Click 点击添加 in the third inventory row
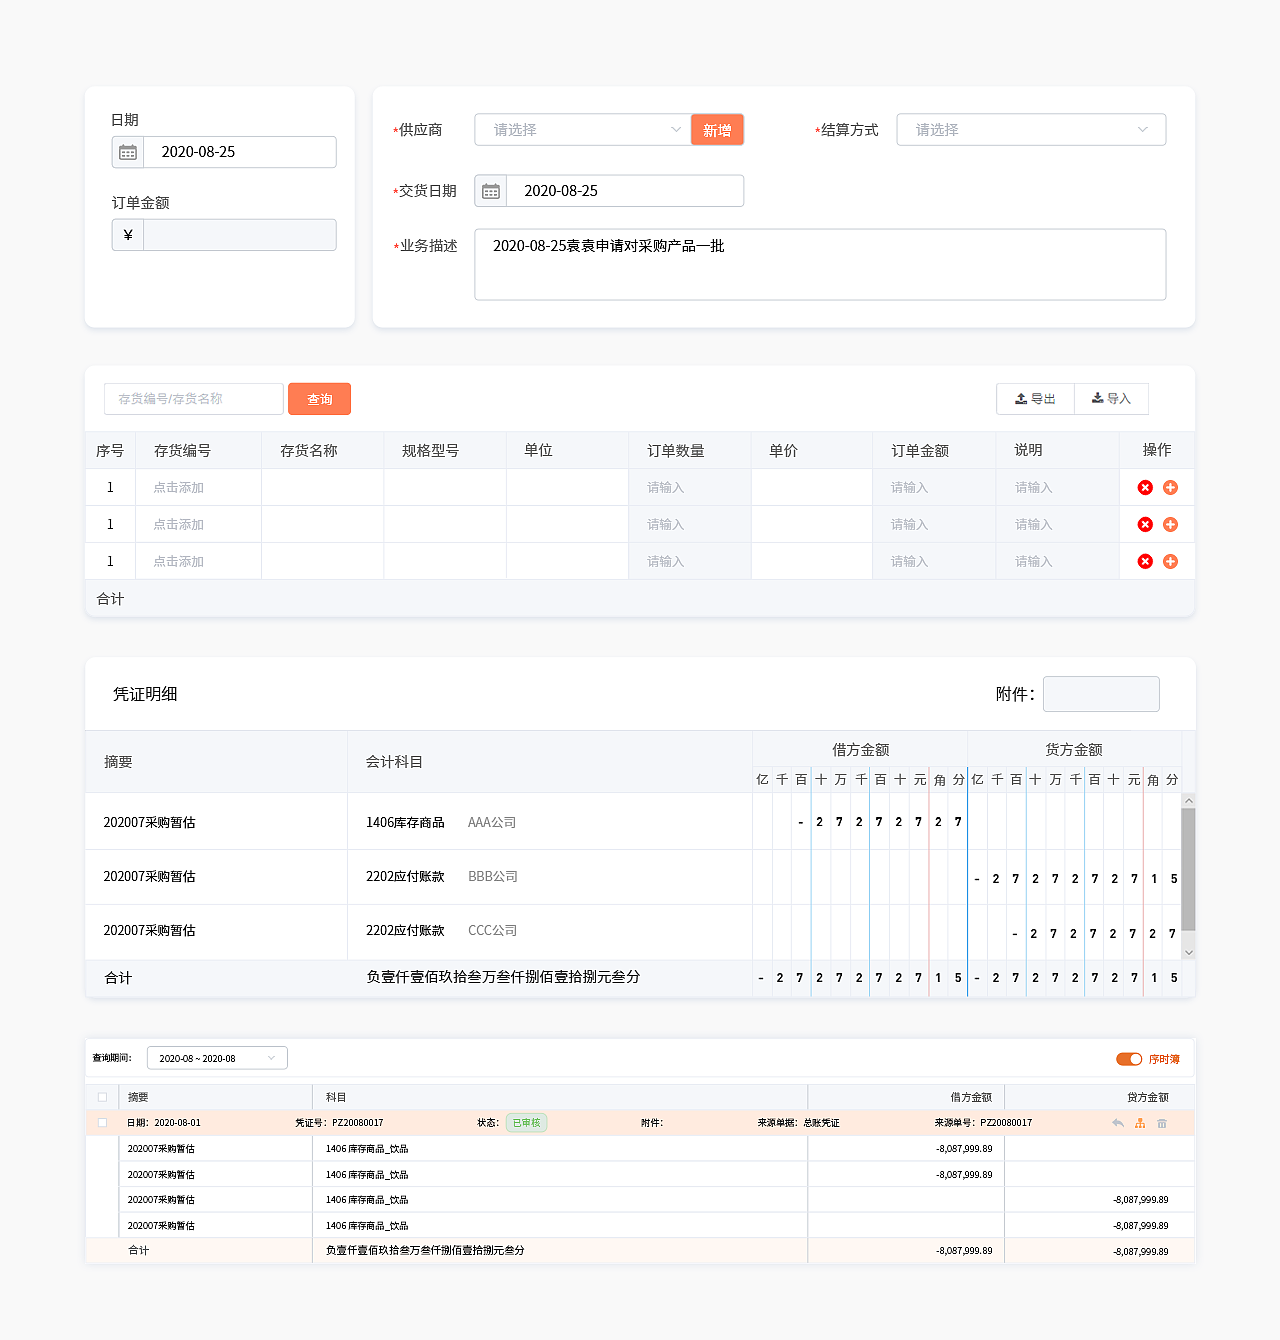The width and height of the screenshot is (1280, 1340). click(x=179, y=562)
